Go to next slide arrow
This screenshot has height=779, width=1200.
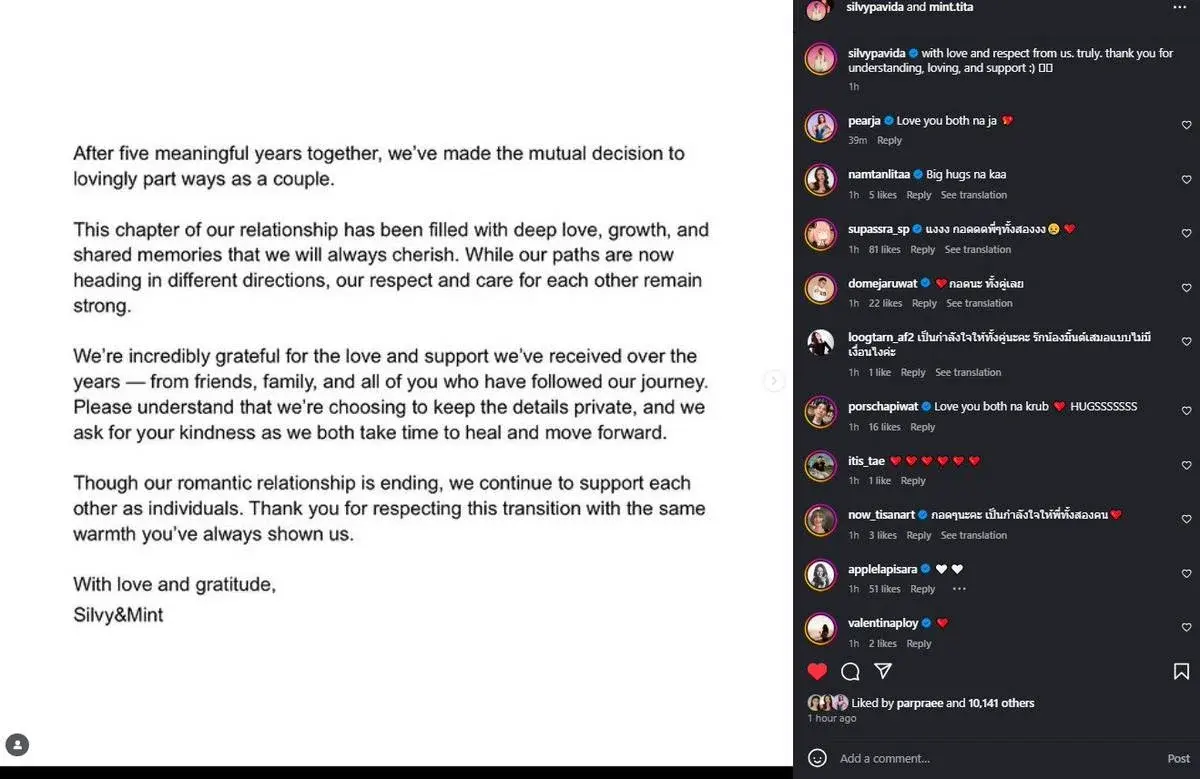click(773, 381)
